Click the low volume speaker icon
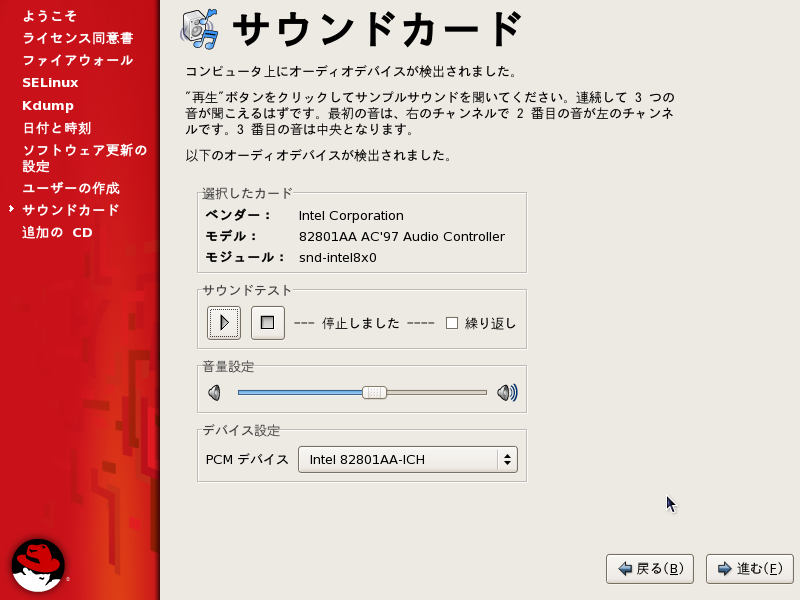 [214, 393]
